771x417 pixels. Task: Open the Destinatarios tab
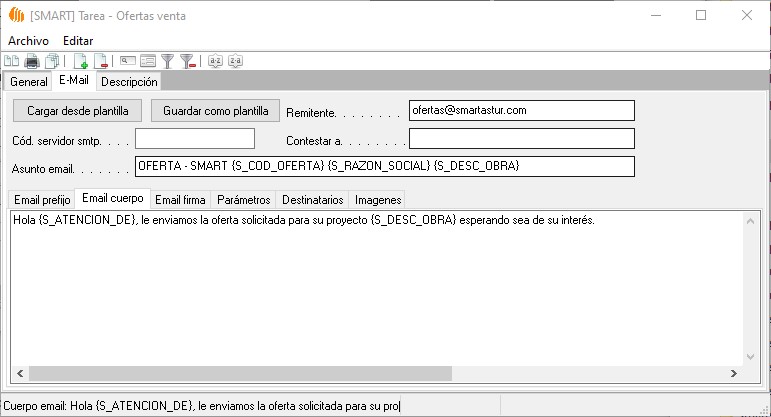(x=313, y=199)
